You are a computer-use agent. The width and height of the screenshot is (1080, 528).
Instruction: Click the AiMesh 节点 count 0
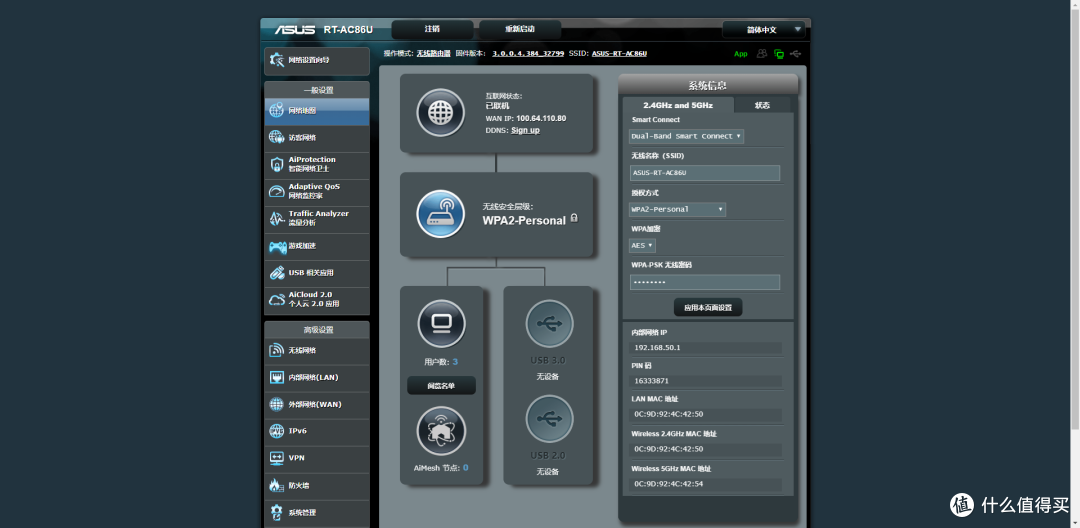[465, 467]
